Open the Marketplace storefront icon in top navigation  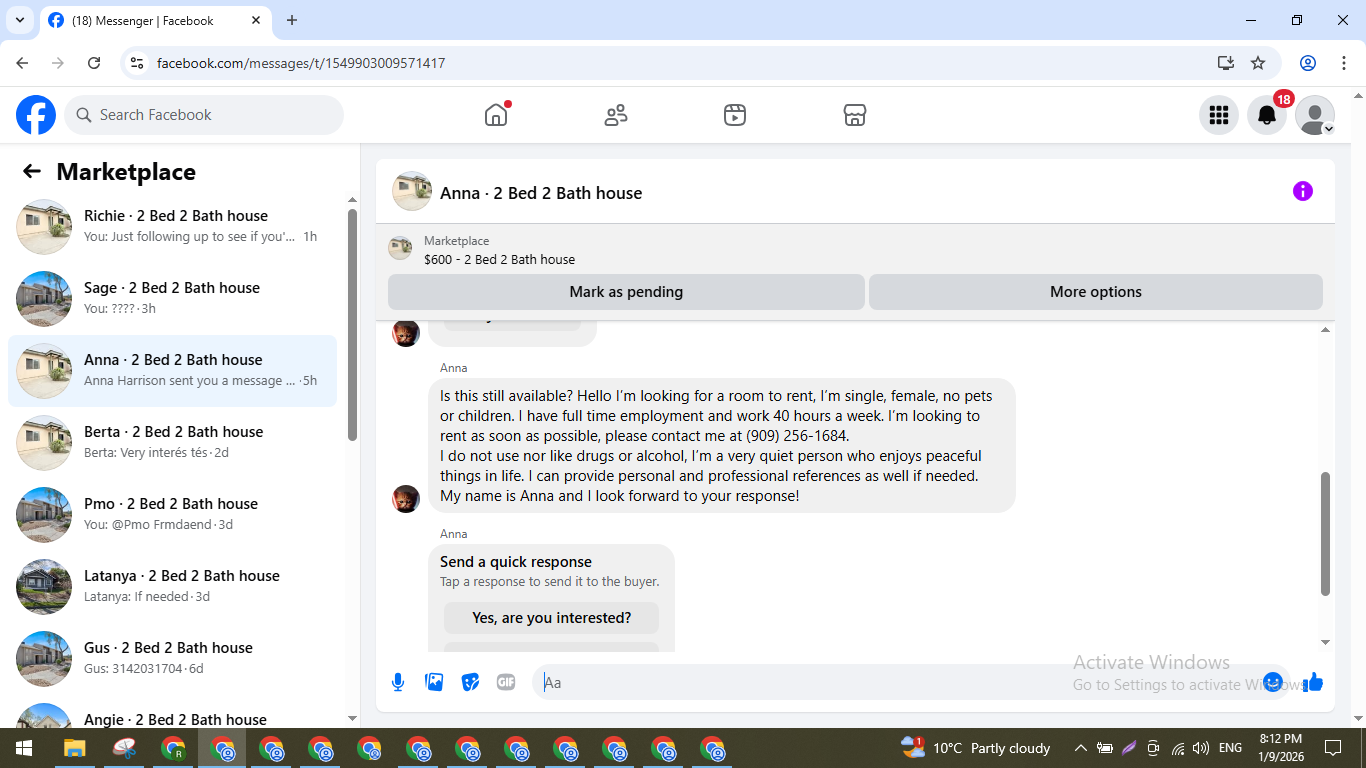(x=855, y=115)
